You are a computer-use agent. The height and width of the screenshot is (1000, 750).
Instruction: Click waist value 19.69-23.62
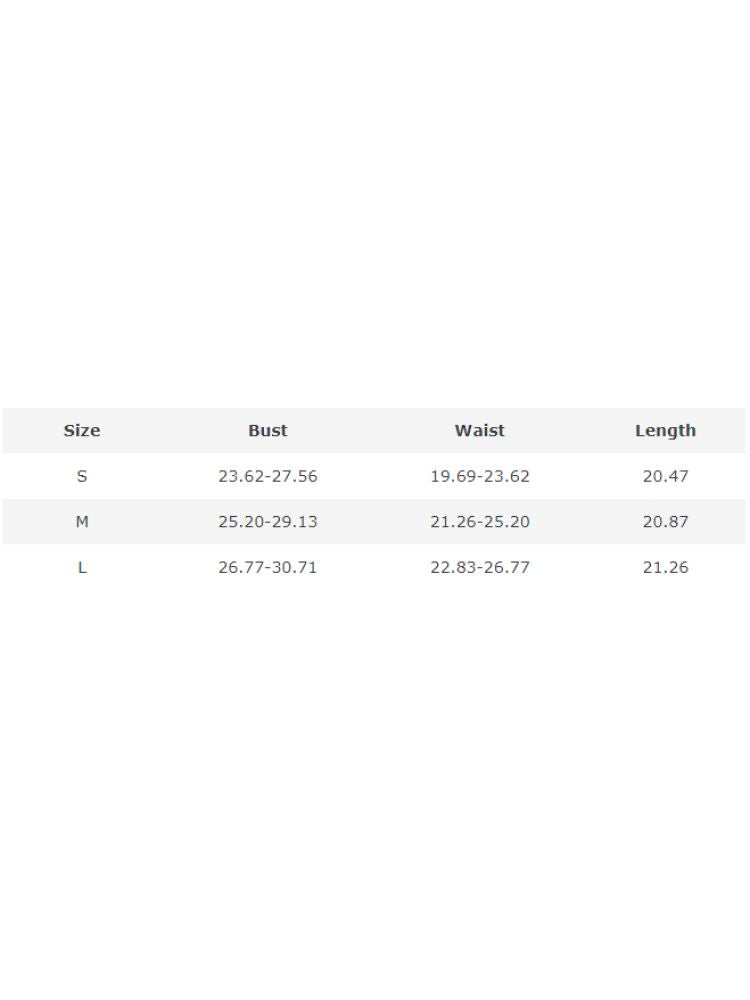(x=479, y=476)
